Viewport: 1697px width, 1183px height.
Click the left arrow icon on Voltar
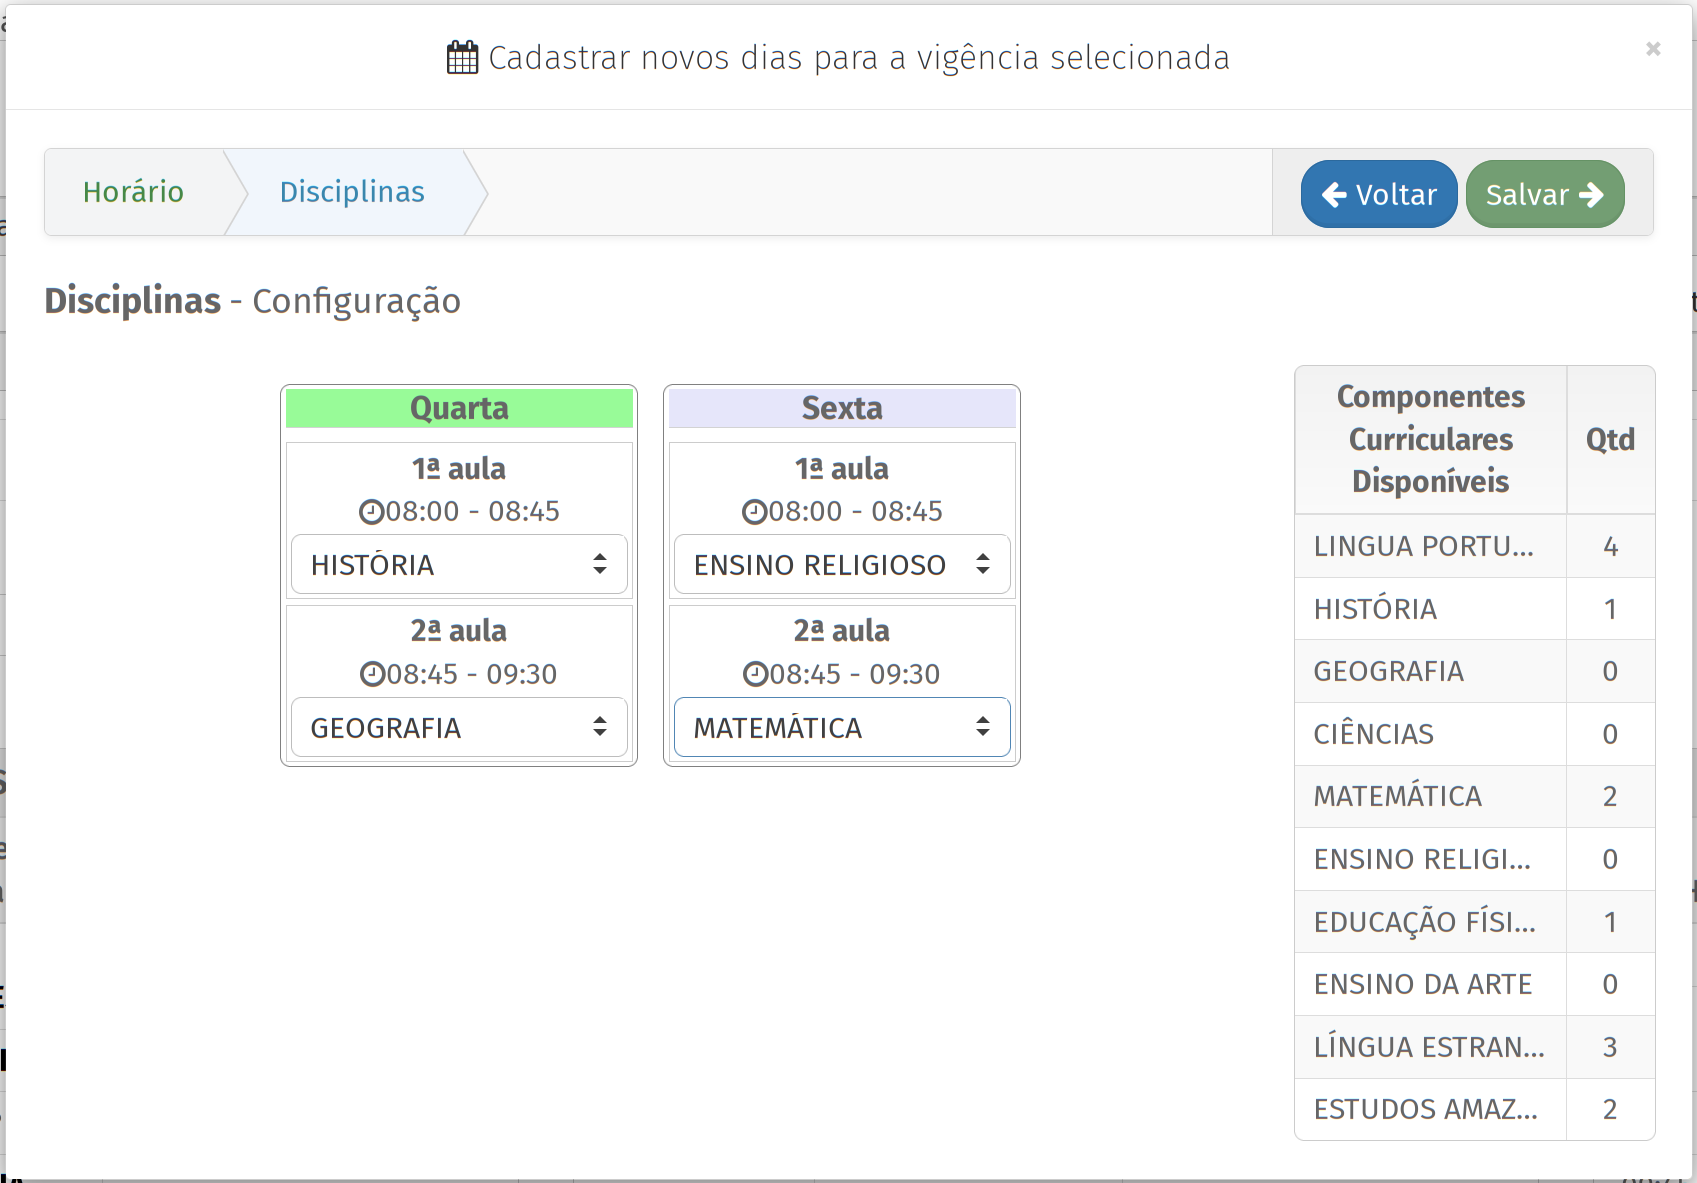pos(1334,195)
